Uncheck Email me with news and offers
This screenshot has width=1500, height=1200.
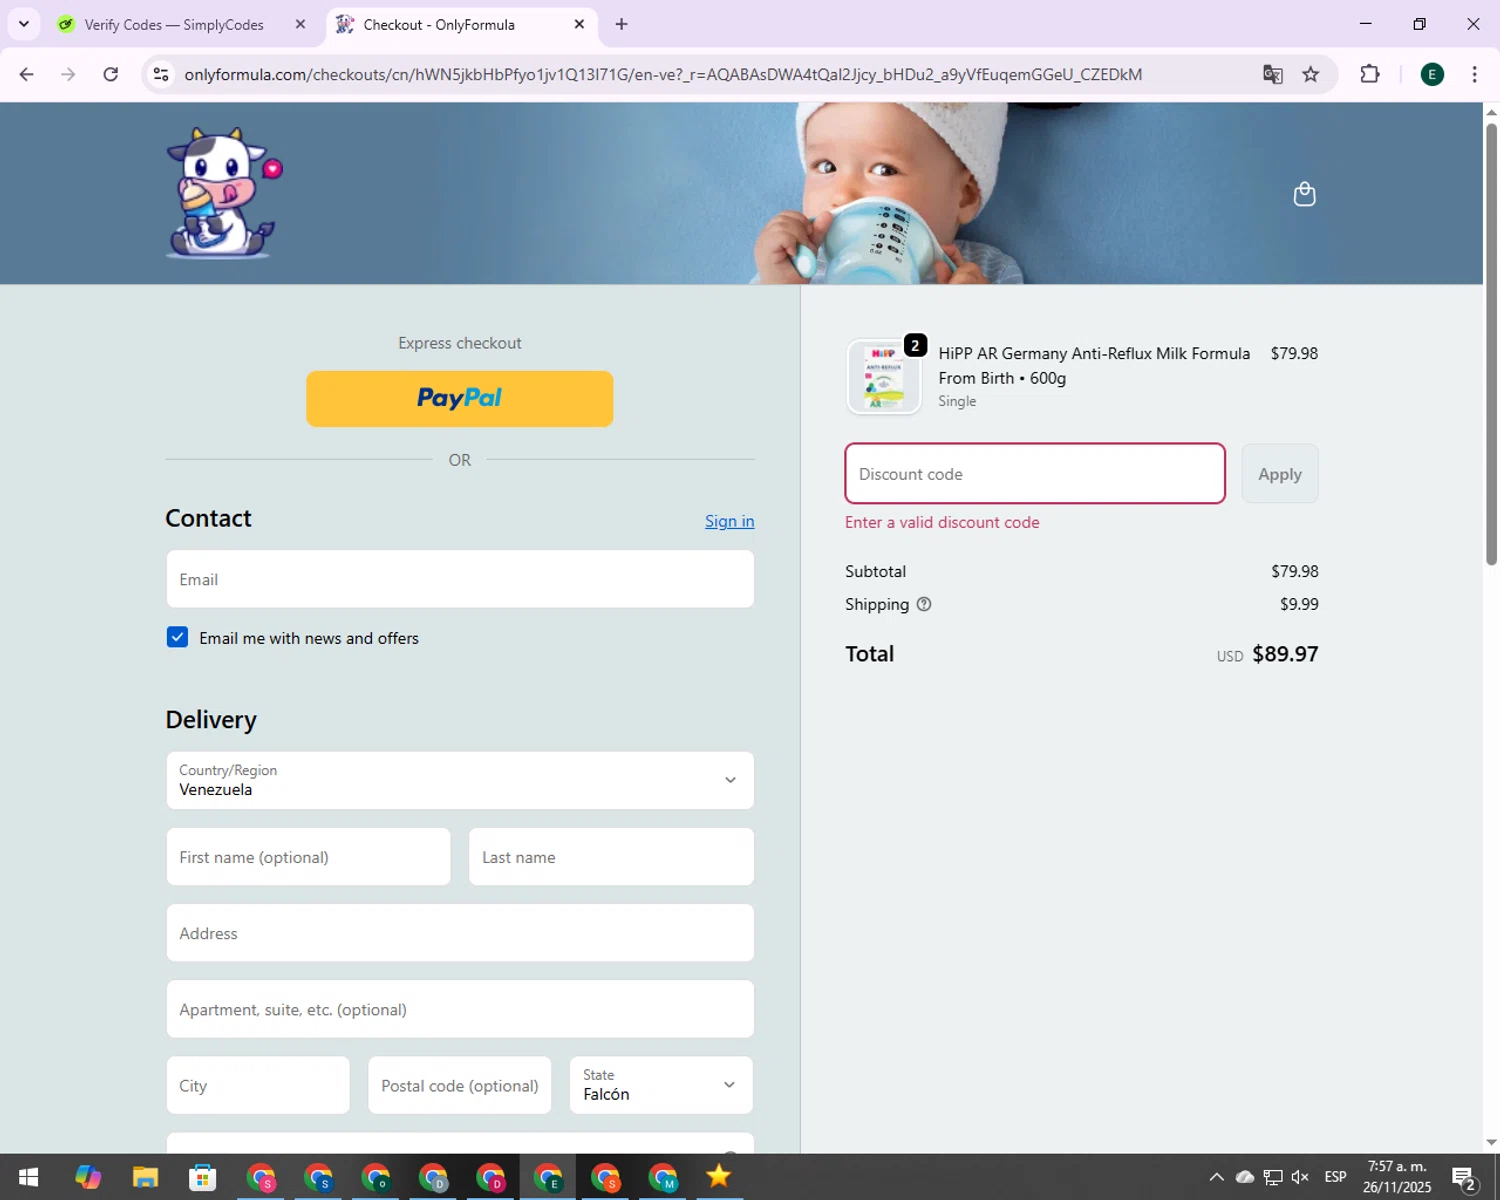coord(177,637)
